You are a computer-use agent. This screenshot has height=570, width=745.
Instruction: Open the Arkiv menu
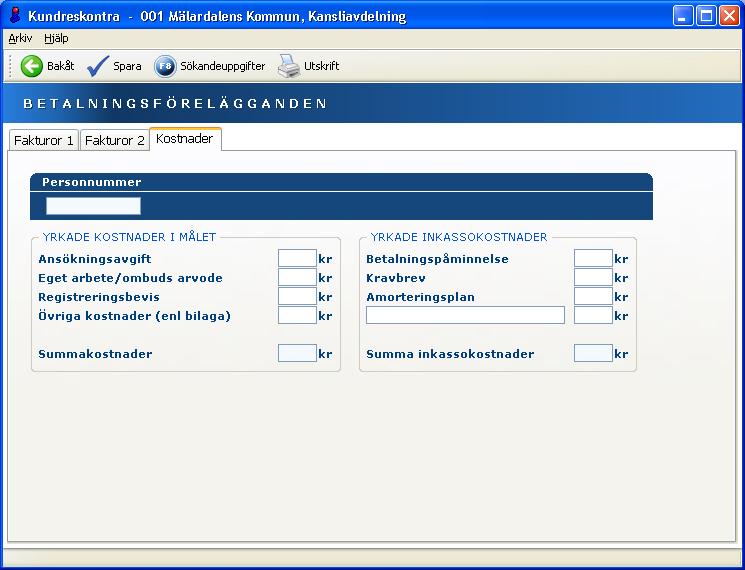click(x=20, y=38)
